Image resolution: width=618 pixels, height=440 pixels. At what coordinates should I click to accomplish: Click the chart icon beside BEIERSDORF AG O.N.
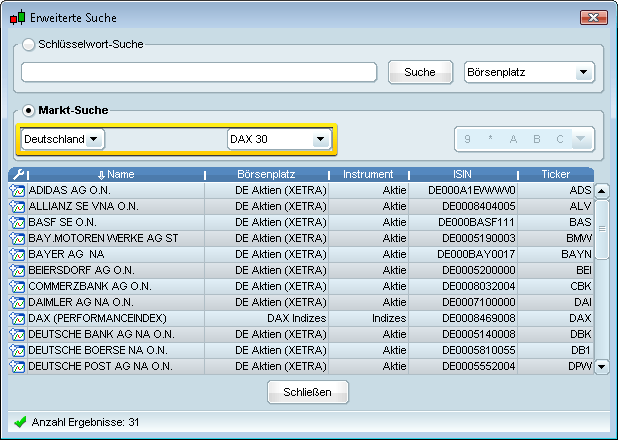[x=17, y=270]
